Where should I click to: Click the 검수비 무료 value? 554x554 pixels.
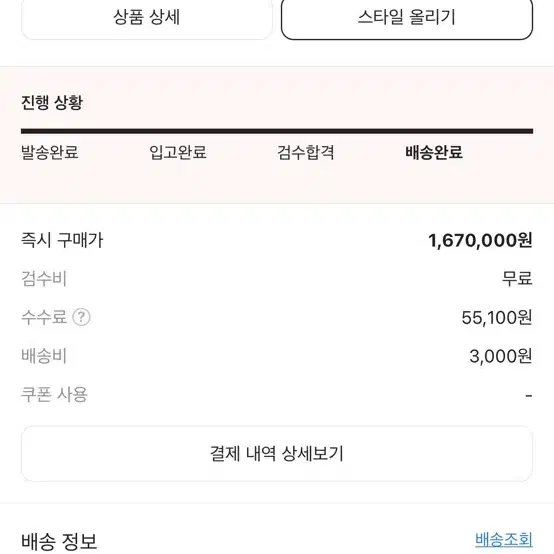(x=517, y=278)
